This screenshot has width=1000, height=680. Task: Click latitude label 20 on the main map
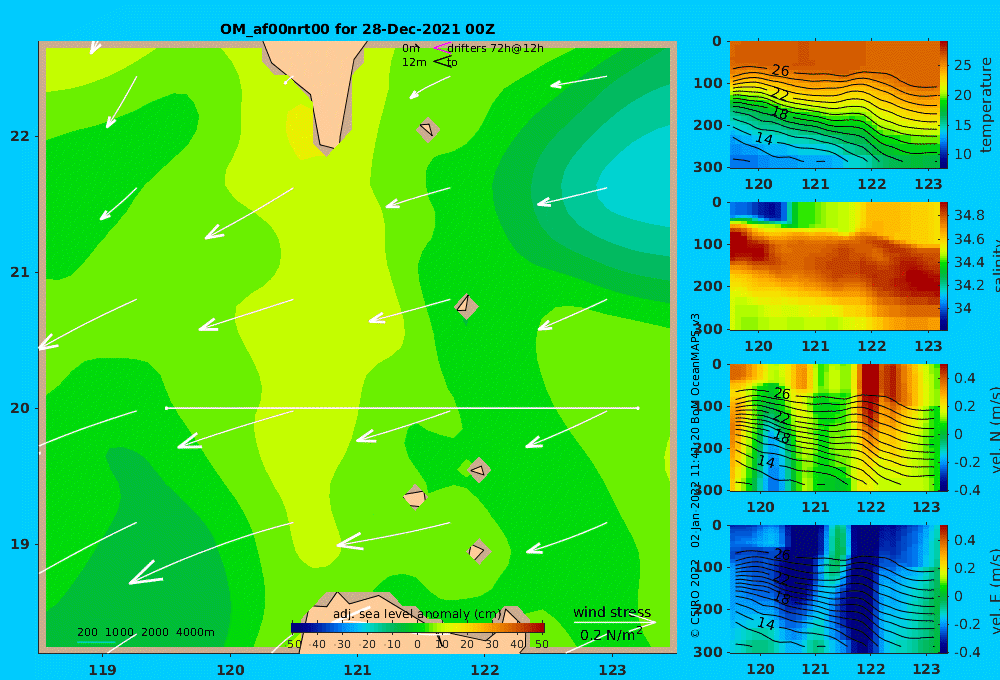pyautogui.click(x=20, y=408)
